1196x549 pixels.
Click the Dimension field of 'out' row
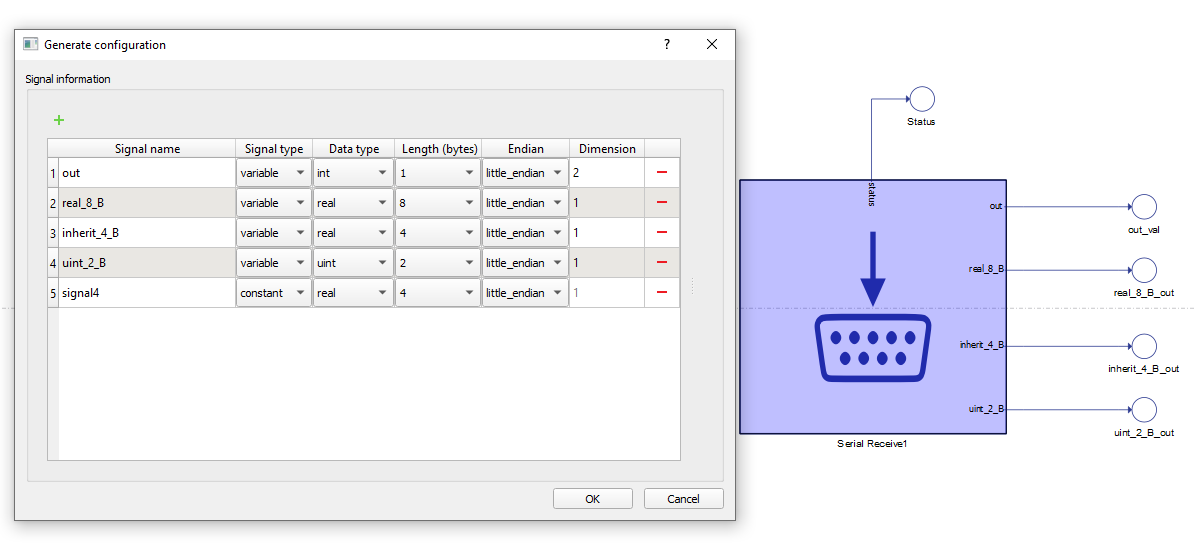pos(607,173)
